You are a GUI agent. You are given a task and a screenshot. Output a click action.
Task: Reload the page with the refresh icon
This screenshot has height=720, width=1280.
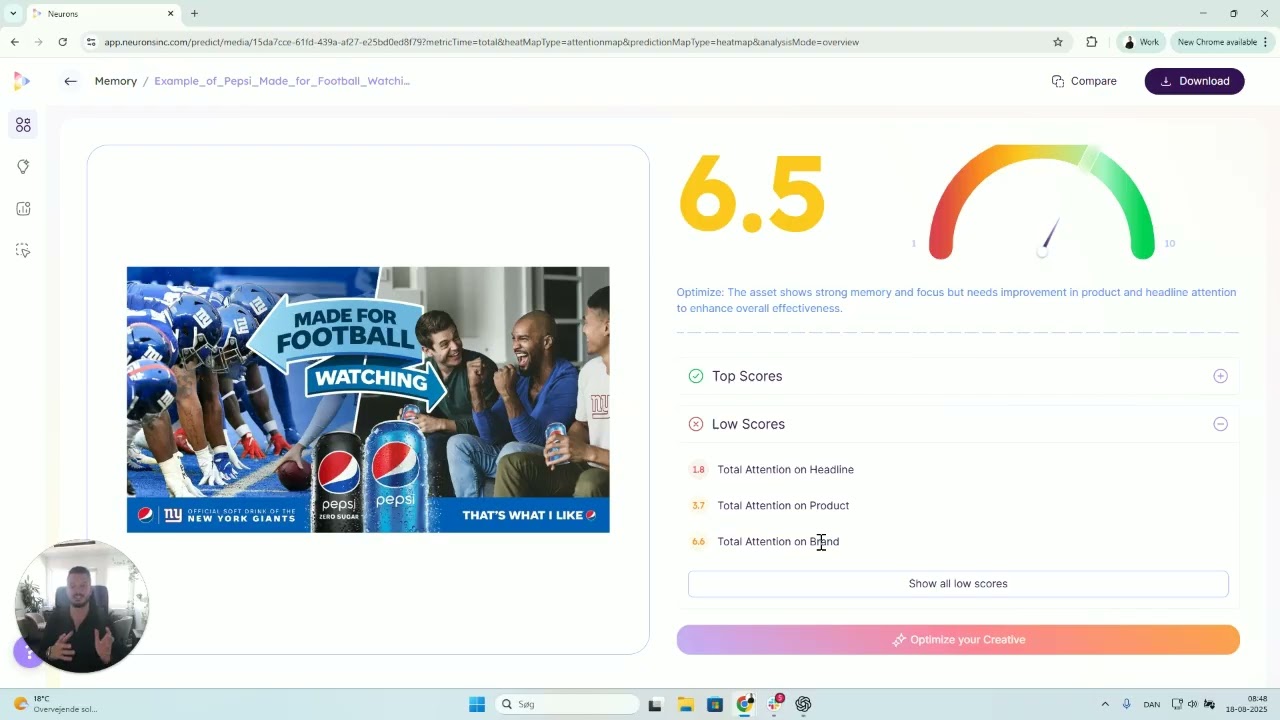point(63,42)
